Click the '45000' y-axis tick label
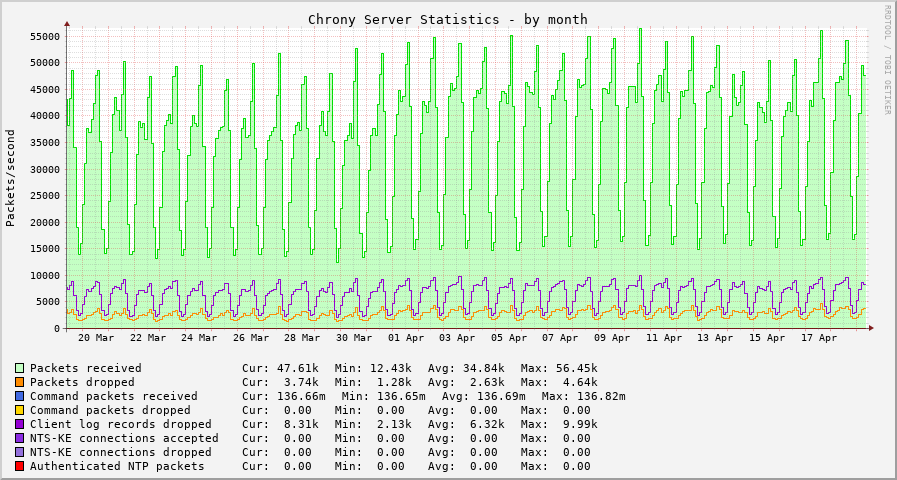 pyautogui.click(x=44, y=89)
